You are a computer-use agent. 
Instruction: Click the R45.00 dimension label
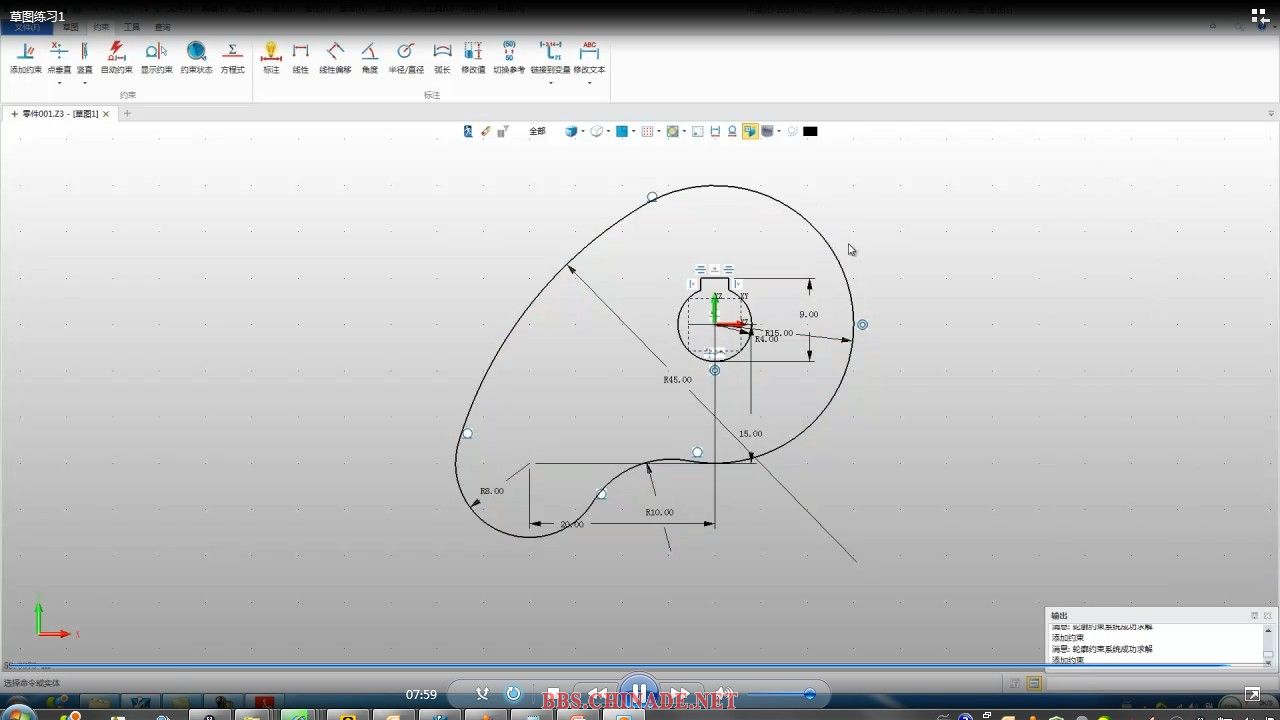pyautogui.click(x=677, y=380)
